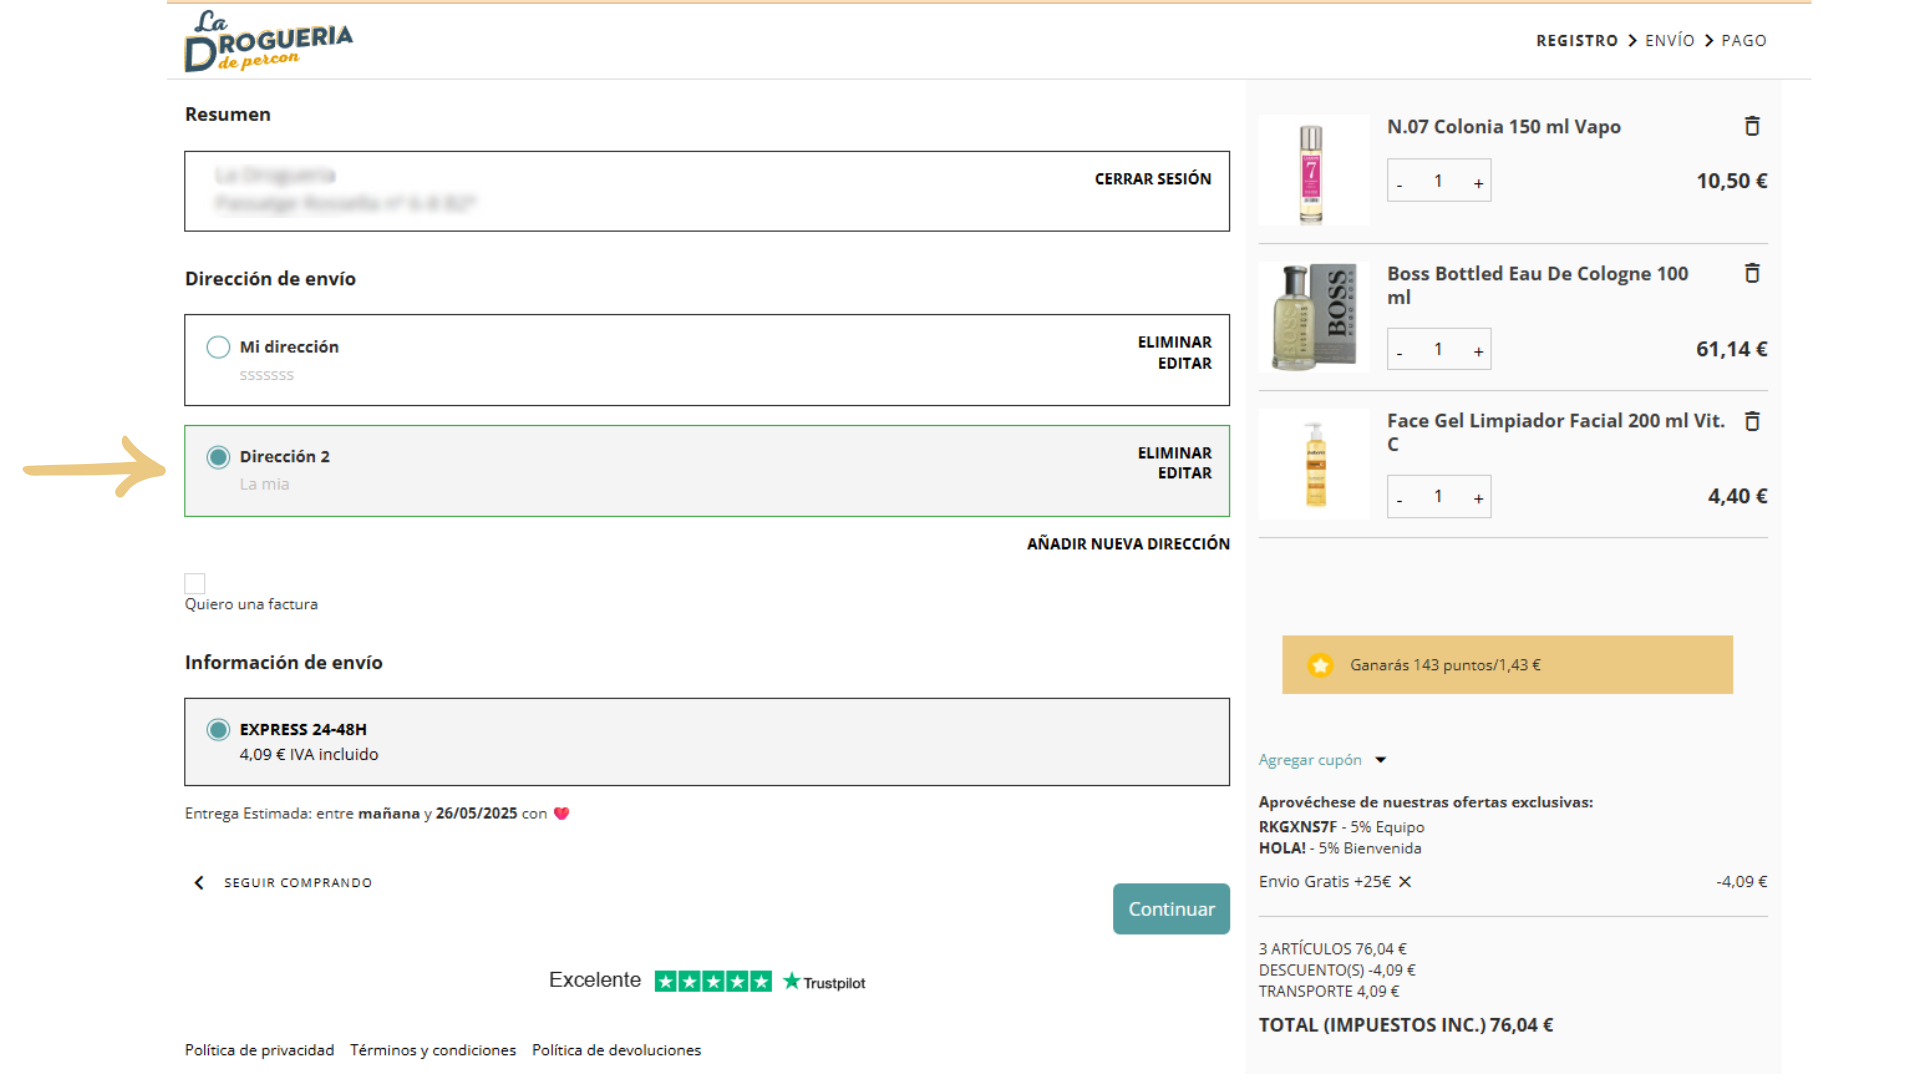This screenshot has width=1920, height=1080.
Task: Increase N.07 Colonia quantity with plus
Action: 1478,182
